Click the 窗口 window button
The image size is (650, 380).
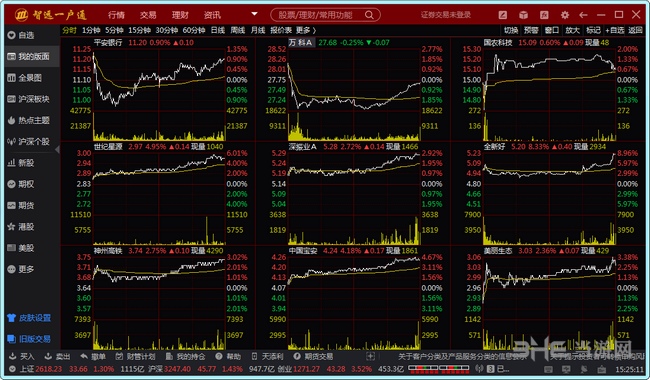(551, 30)
